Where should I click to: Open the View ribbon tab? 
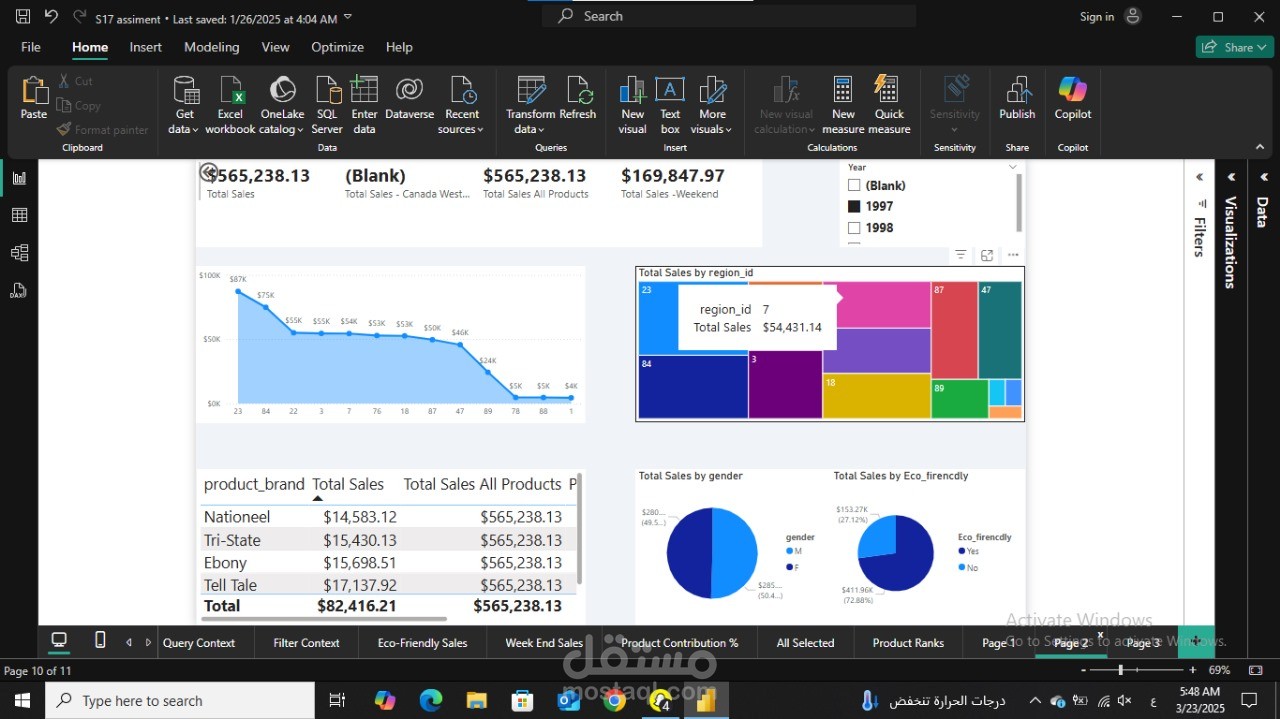(275, 47)
